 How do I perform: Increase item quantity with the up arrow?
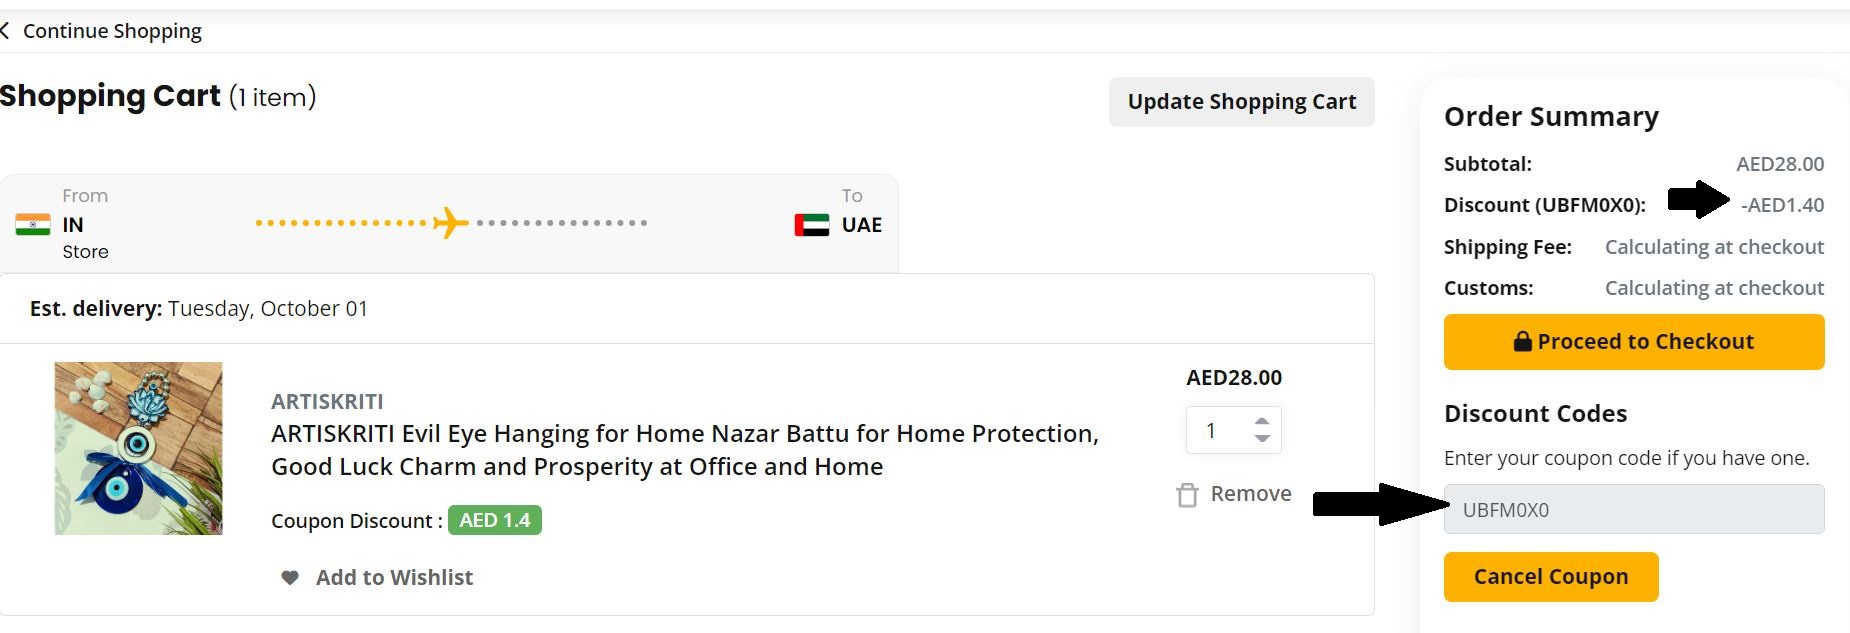(x=1262, y=420)
